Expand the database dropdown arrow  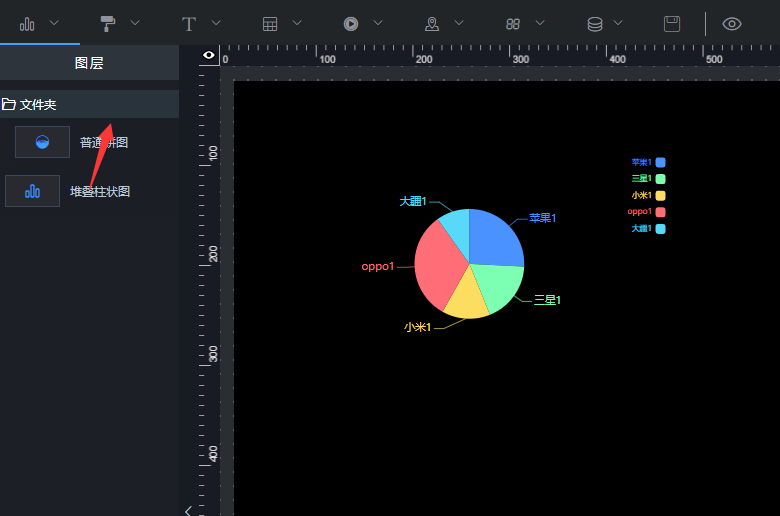(x=618, y=23)
